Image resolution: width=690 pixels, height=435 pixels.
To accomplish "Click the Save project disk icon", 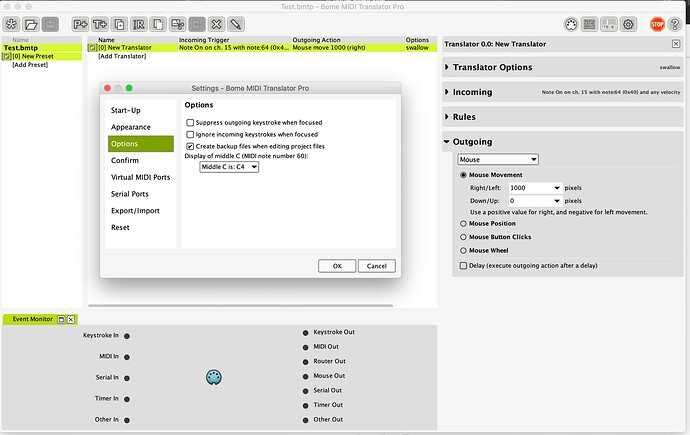I will click(x=50, y=24).
